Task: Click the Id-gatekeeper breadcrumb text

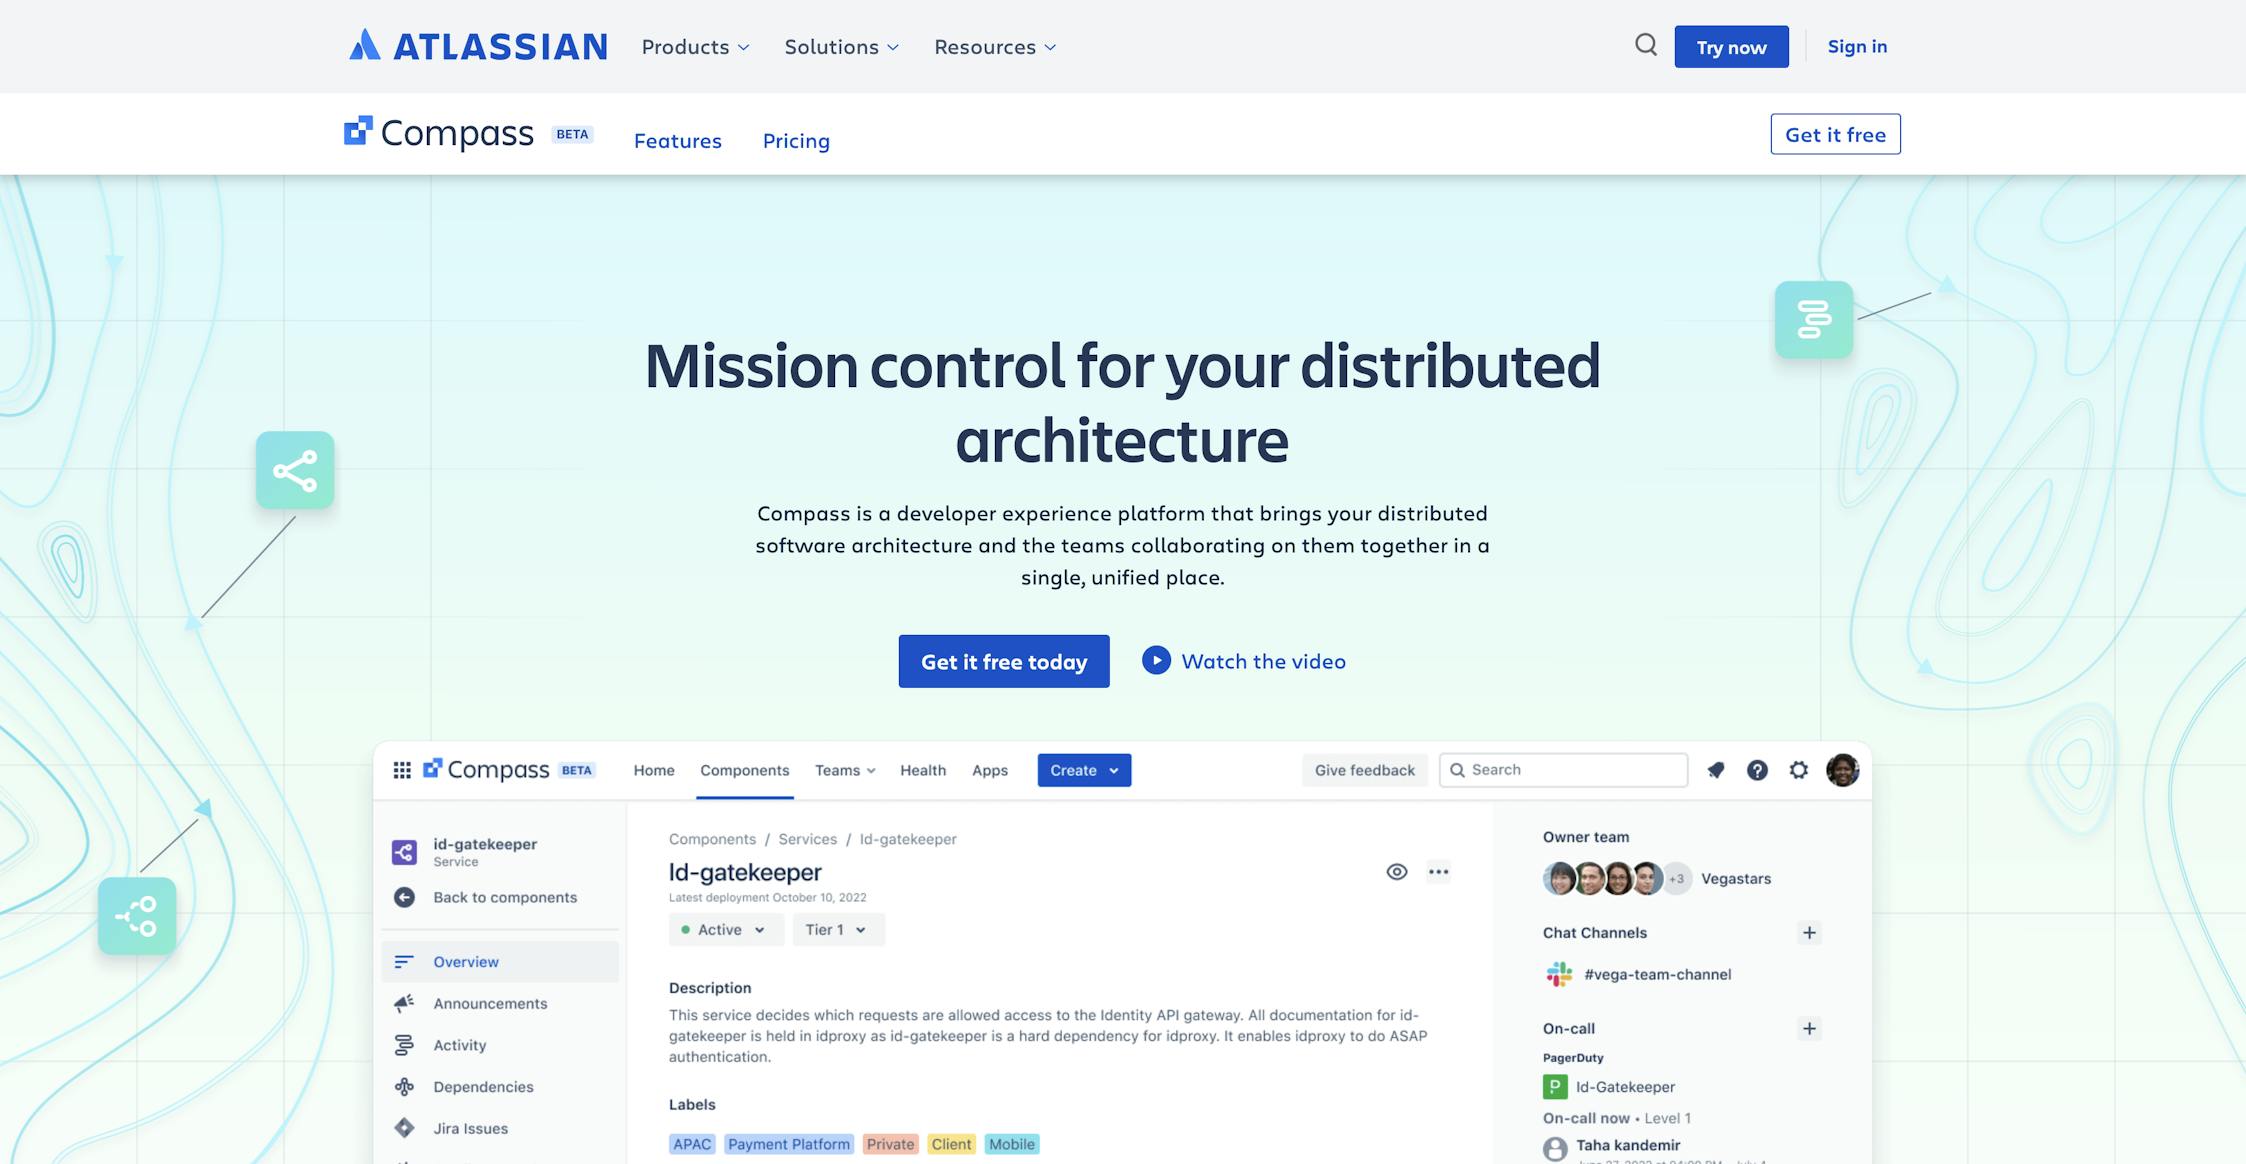Action: pyautogui.click(x=908, y=839)
